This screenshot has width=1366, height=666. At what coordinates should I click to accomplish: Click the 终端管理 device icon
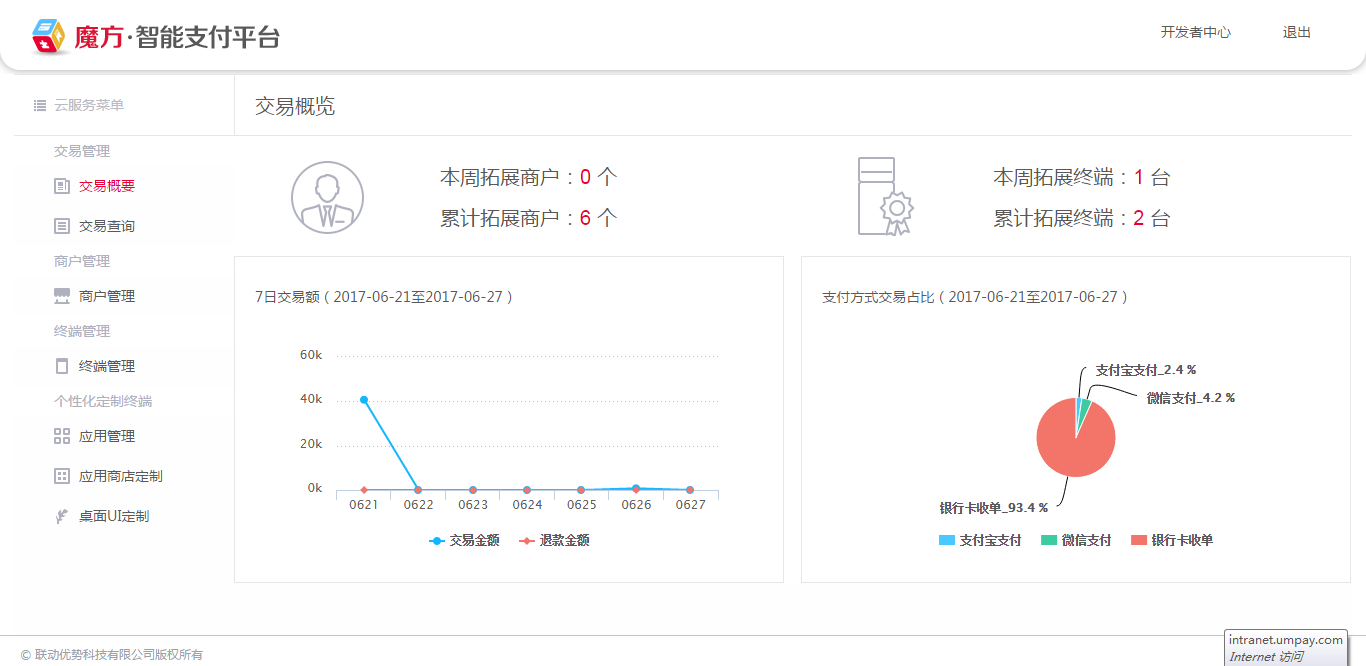coord(62,366)
